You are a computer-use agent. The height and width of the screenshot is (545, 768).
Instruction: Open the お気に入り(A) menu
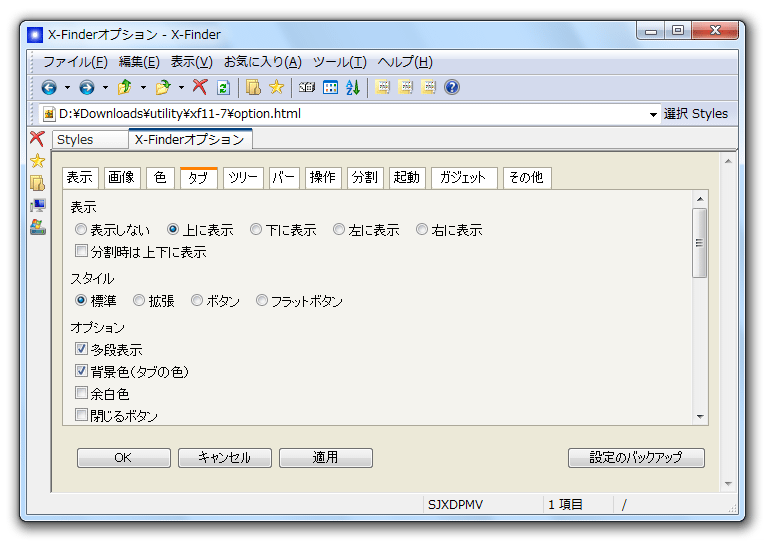click(x=263, y=62)
